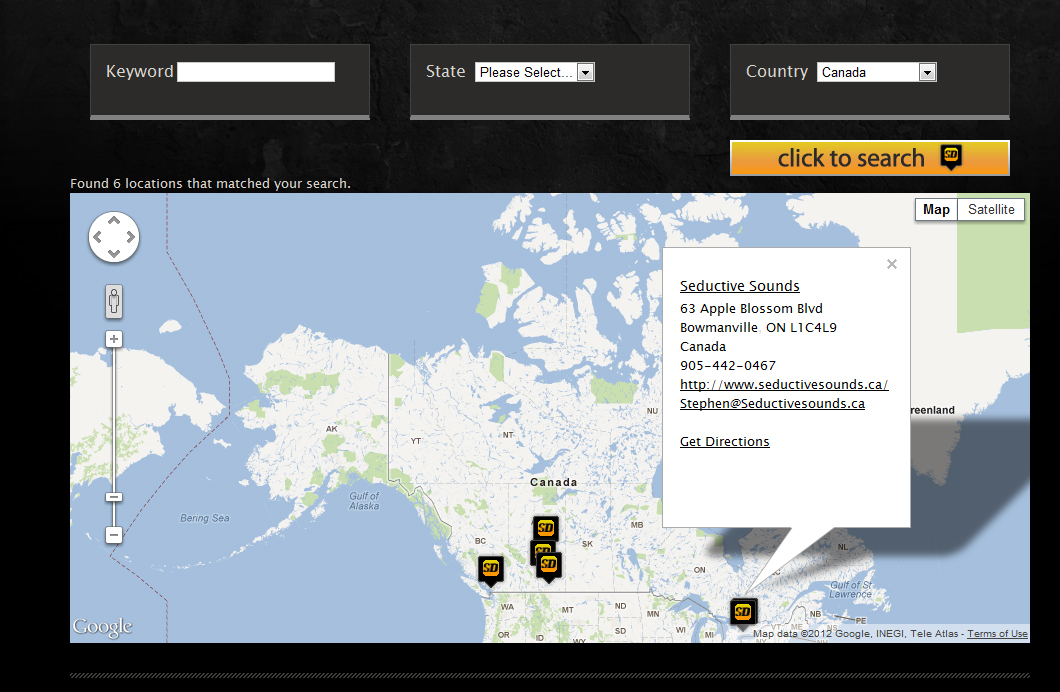The image size is (1060, 692).
Task: Select the northernmost SD marker in Alberta
Action: point(546,528)
